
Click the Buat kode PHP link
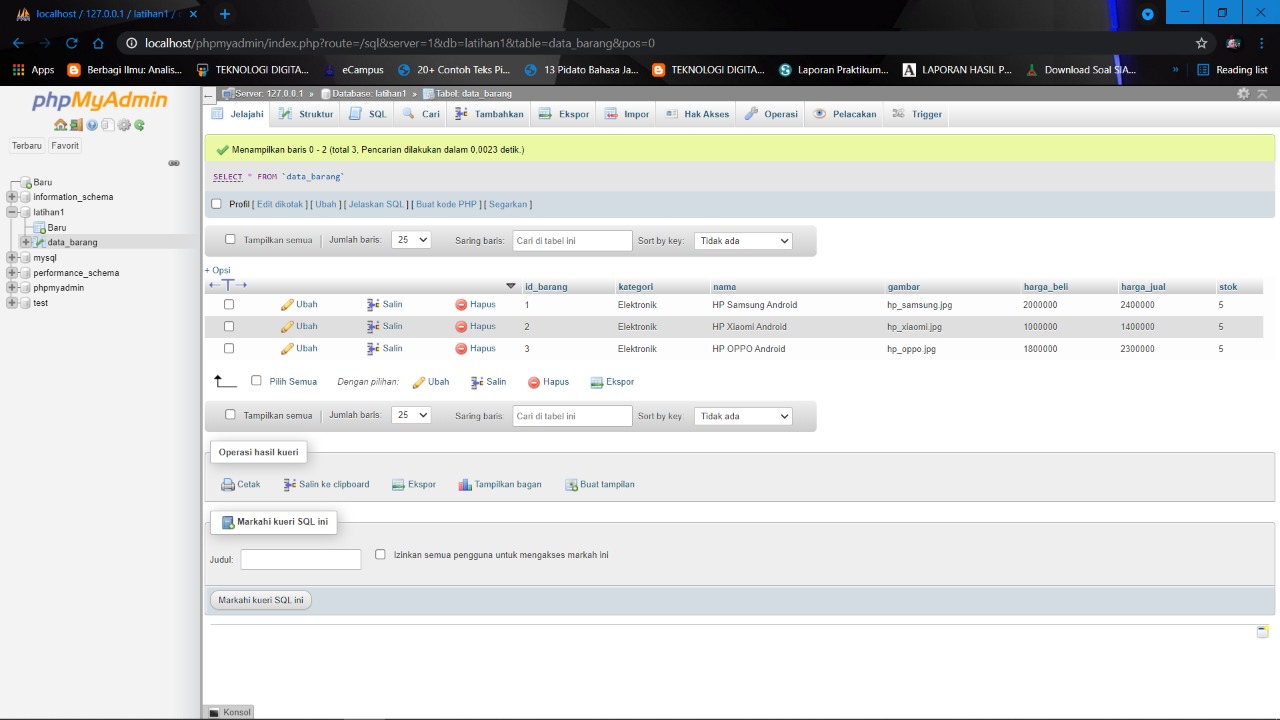coord(446,204)
